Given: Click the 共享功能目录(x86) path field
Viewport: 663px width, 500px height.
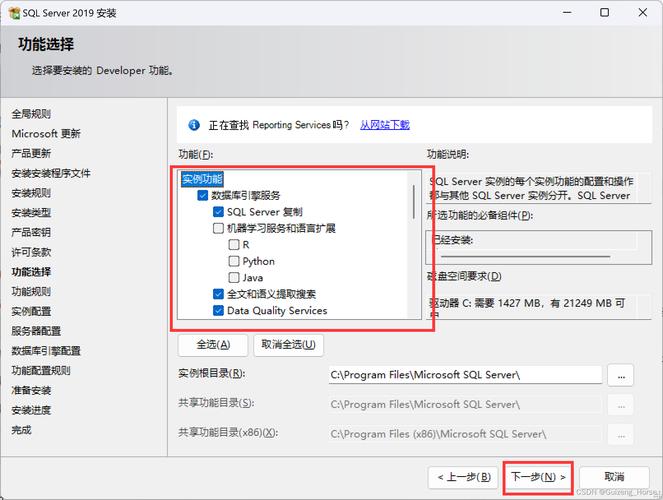Looking at the screenshot, I should click(x=465, y=434).
